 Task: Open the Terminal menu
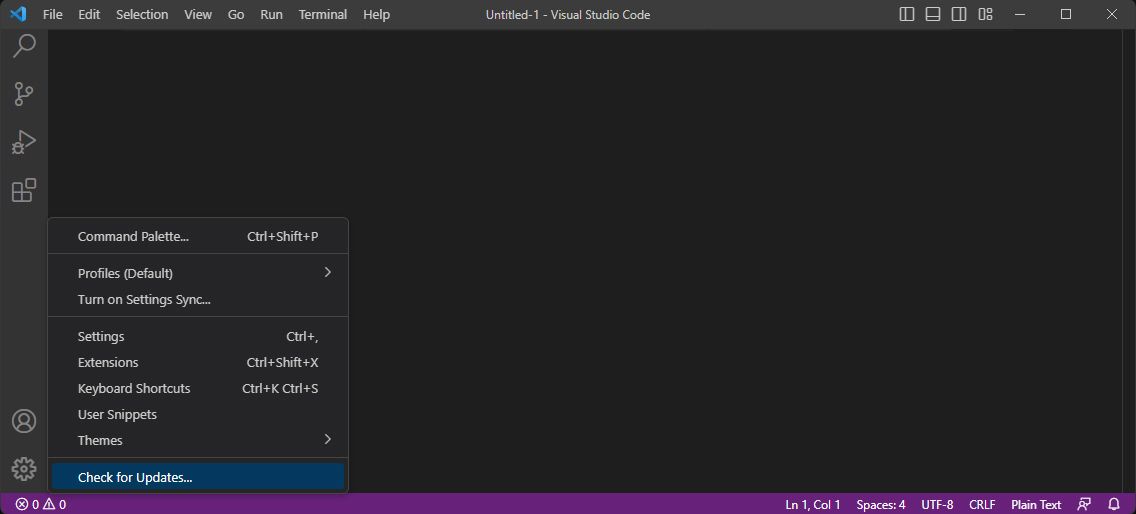(x=323, y=14)
